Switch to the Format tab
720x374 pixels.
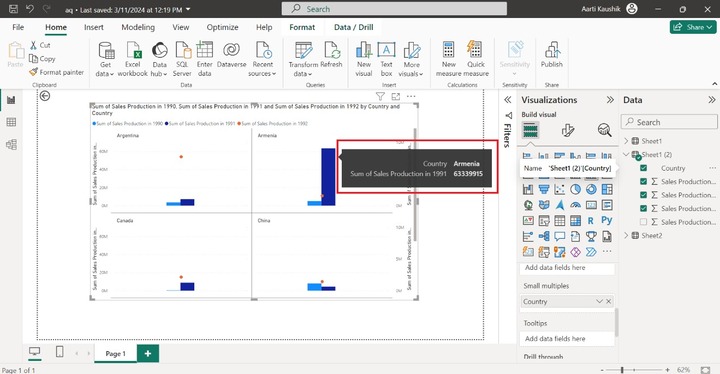[x=302, y=27]
